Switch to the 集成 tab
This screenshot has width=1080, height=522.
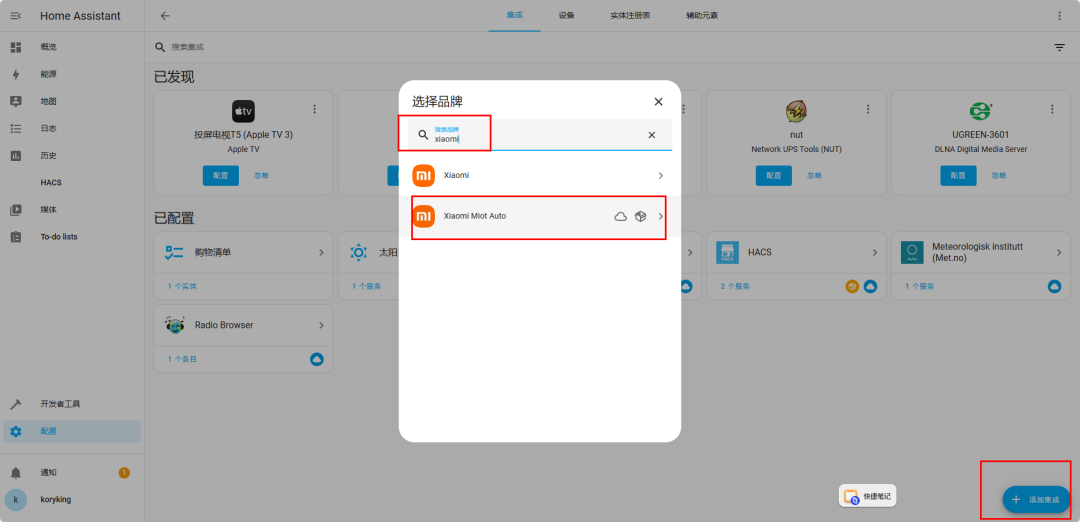tap(515, 16)
